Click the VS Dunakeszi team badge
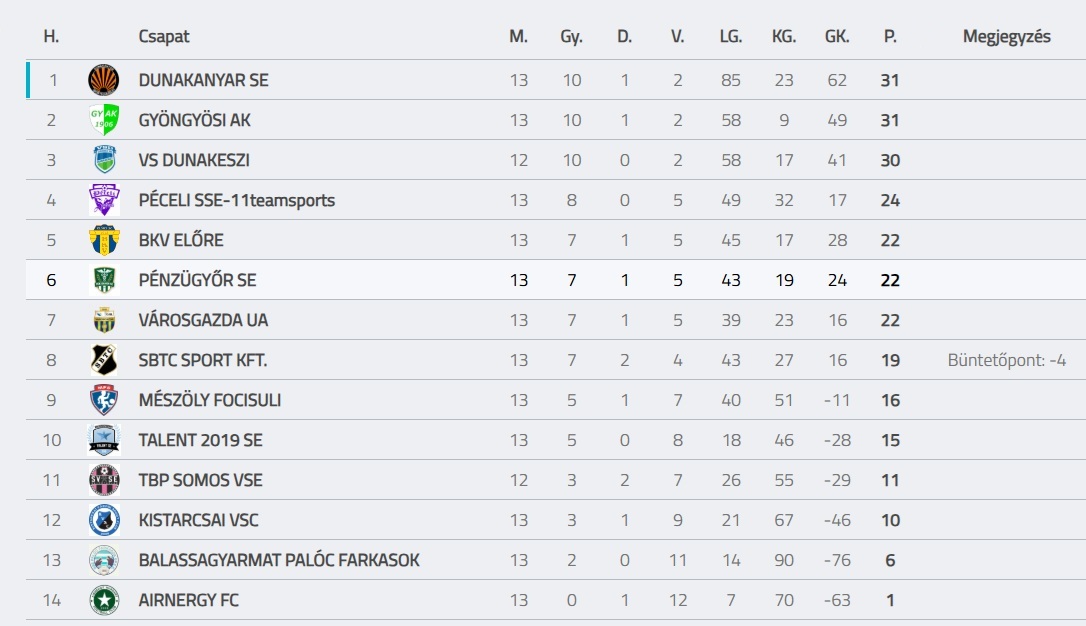1086x626 pixels. point(104,160)
